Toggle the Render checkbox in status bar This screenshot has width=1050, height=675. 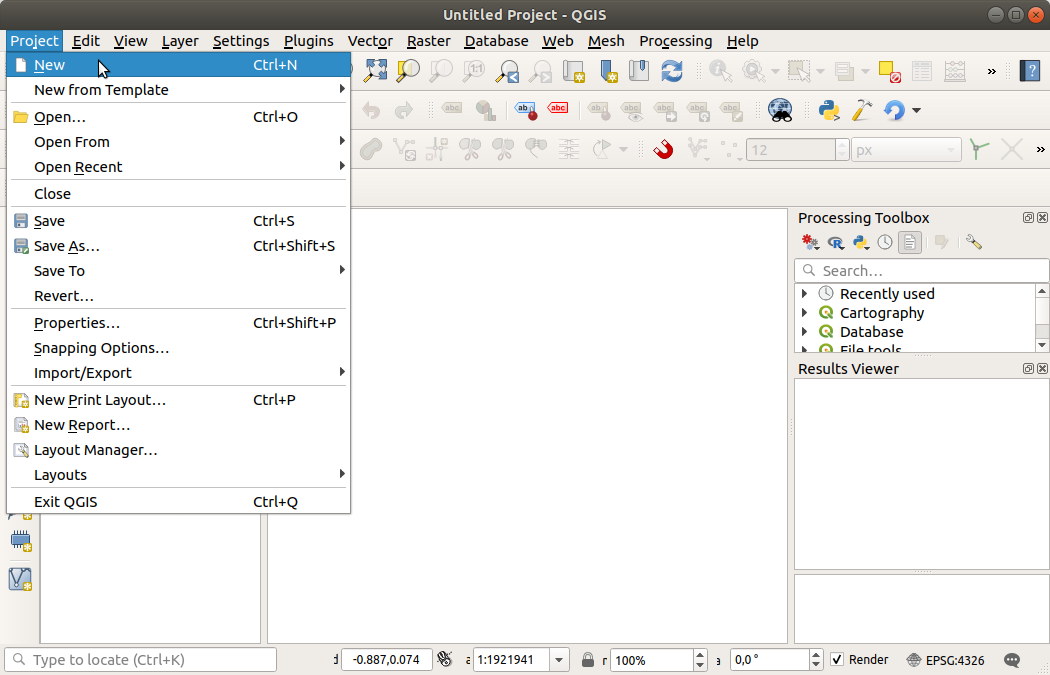[x=838, y=660]
